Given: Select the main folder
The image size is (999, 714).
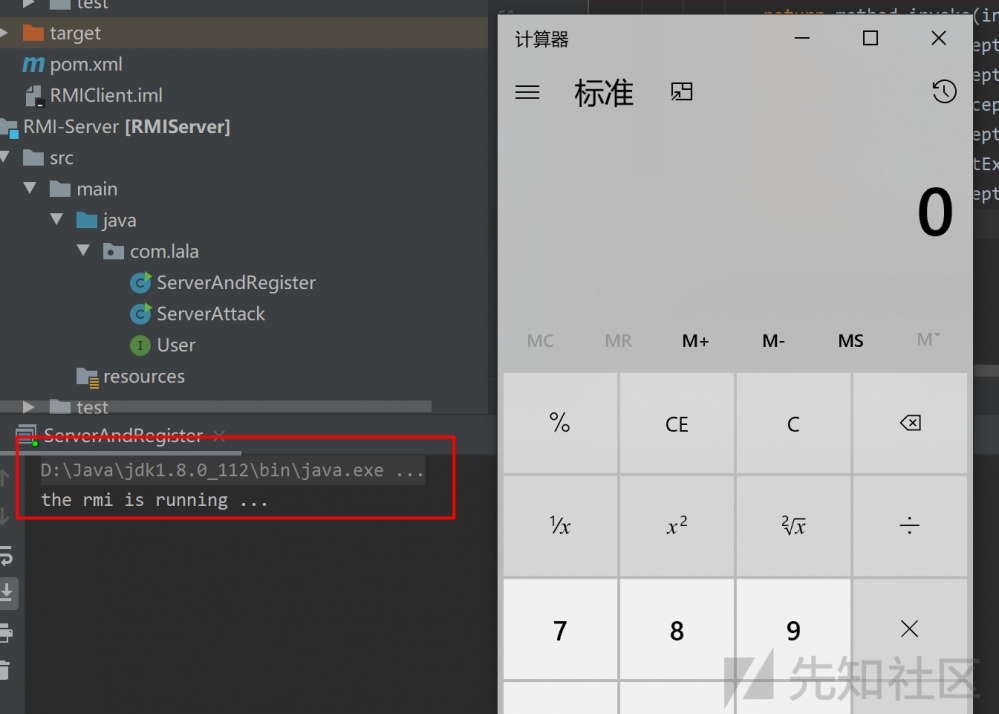Looking at the screenshot, I should 97,189.
